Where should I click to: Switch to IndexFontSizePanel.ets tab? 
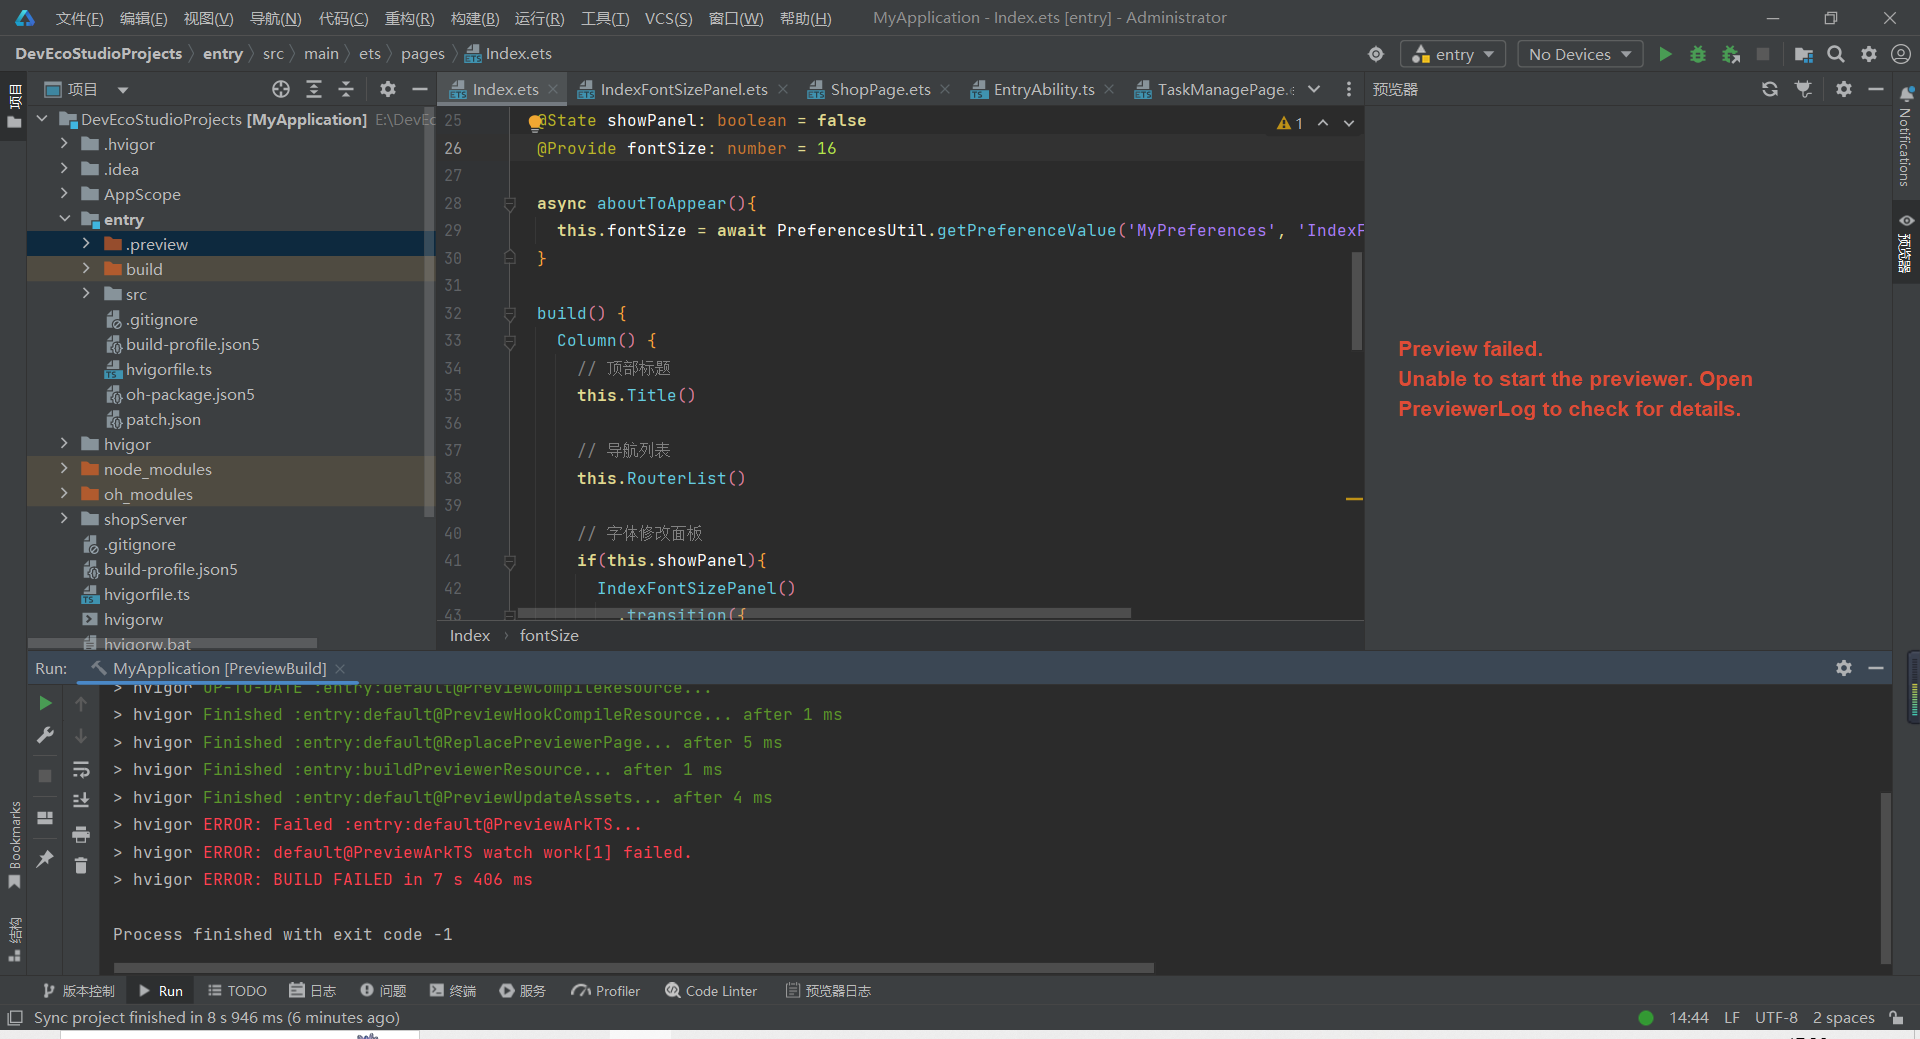point(684,89)
